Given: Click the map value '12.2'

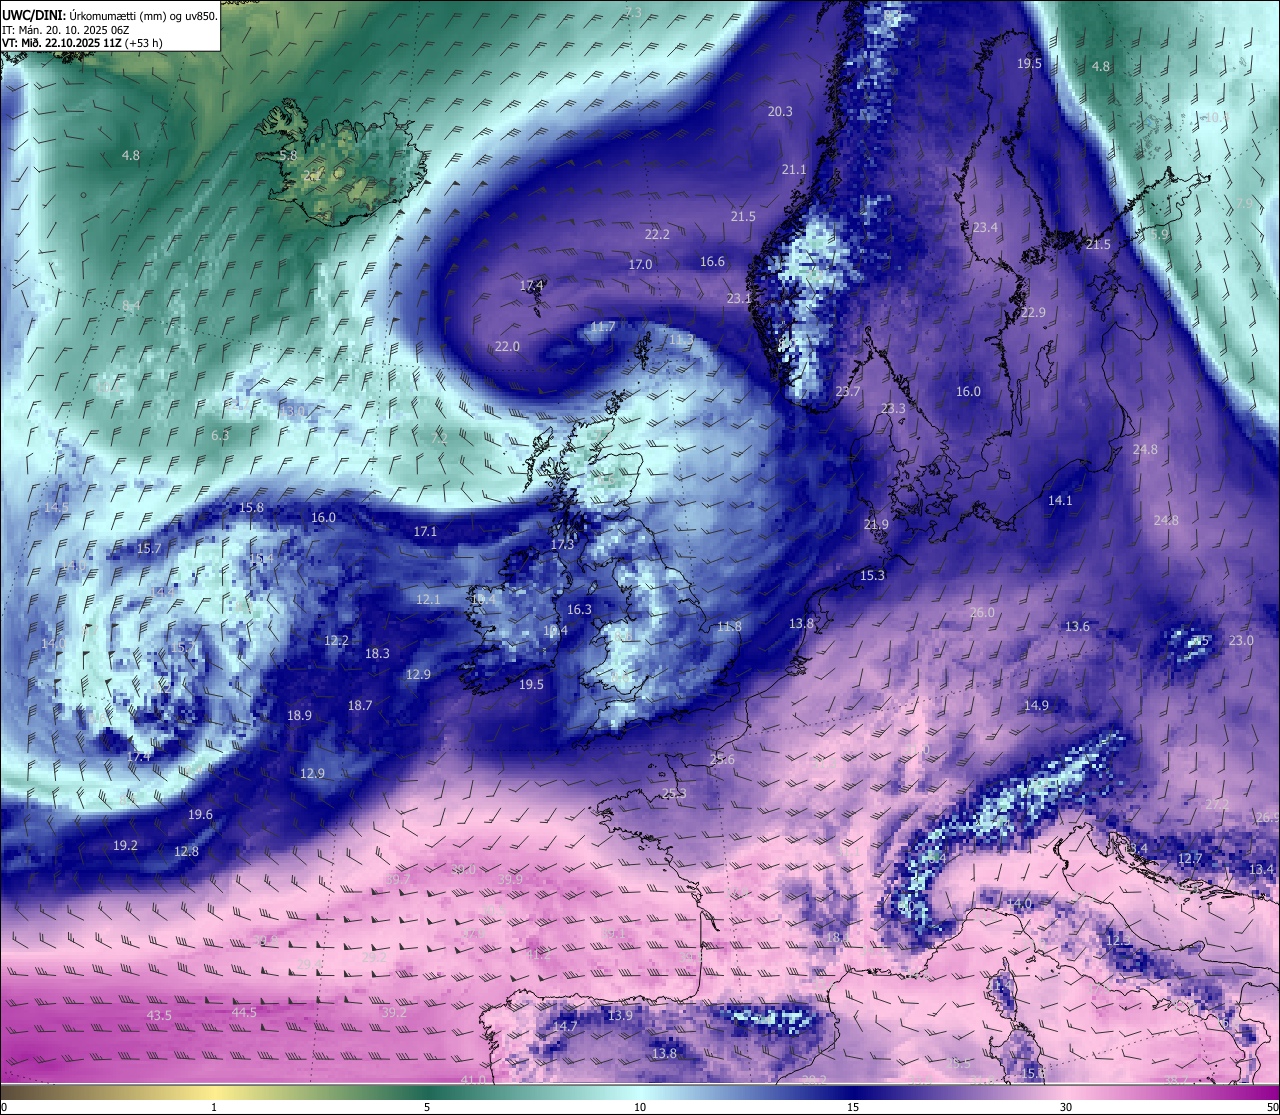Looking at the screenshot, I should (336, 640).
